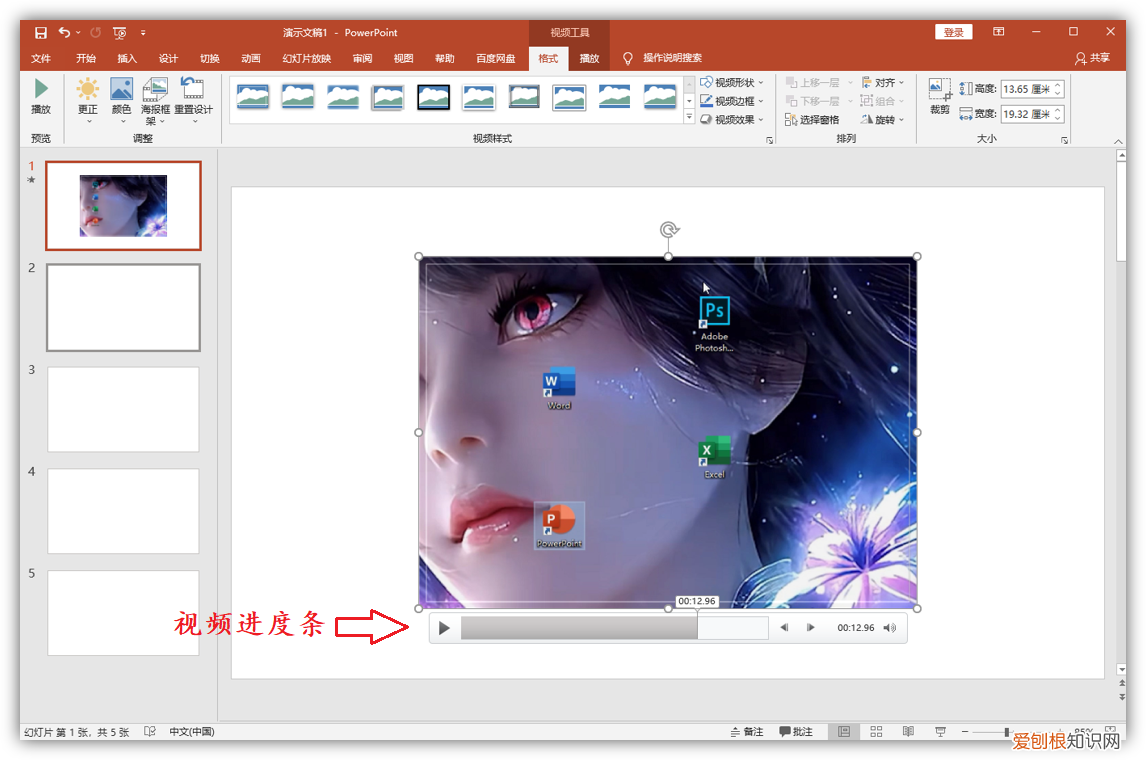Image resolution: width=1146 pixels, height=760 pixels.
Task: Click the Save icon in quick access toolbar
Action: pyautogui.click(x=41, y=33)
